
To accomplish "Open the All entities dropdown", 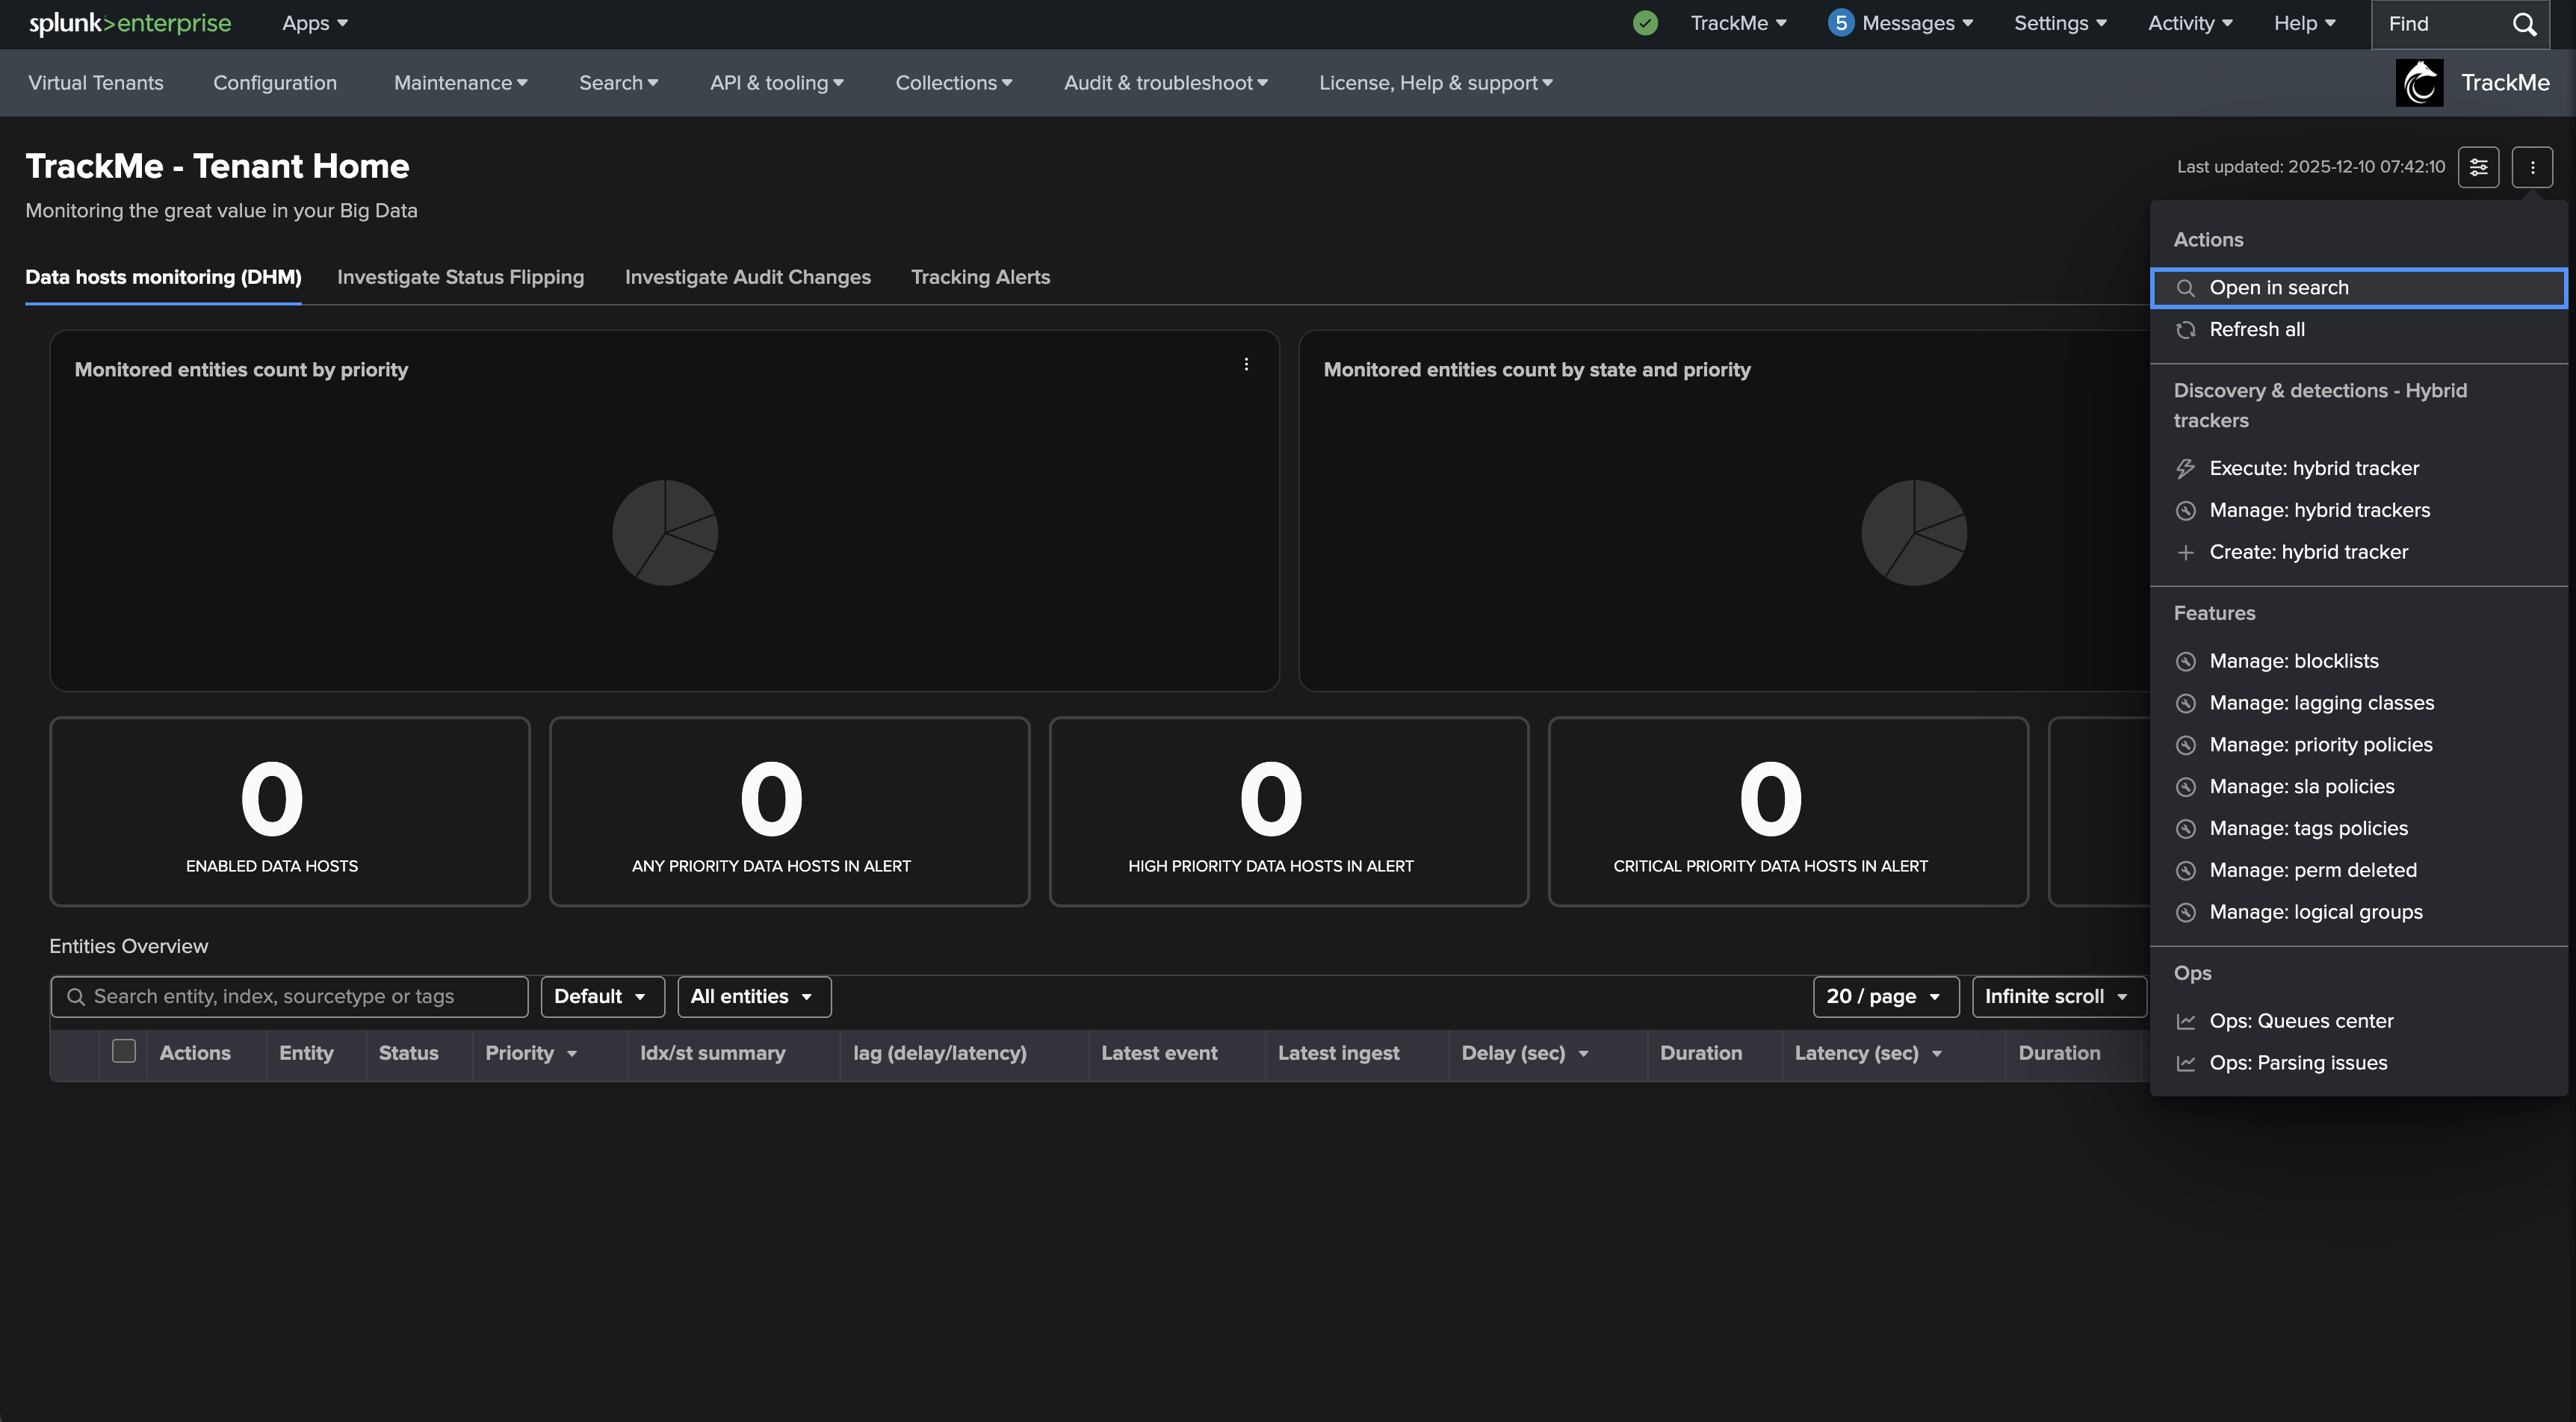I will pos(753,997).
